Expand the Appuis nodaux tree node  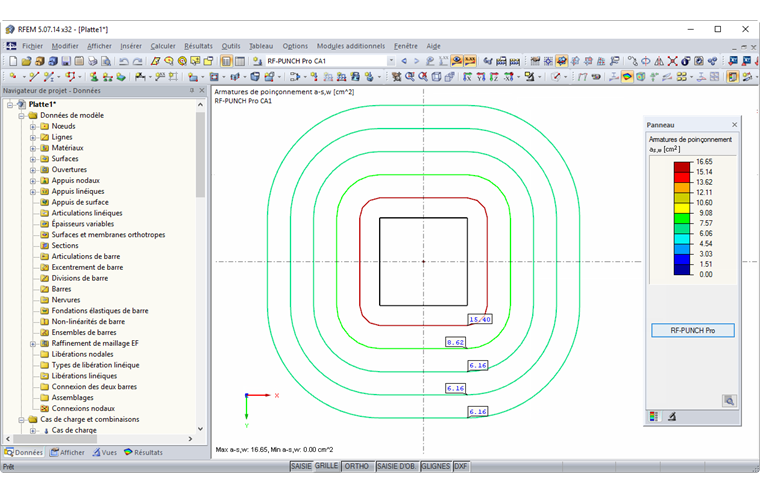click(x=33, y=181)
